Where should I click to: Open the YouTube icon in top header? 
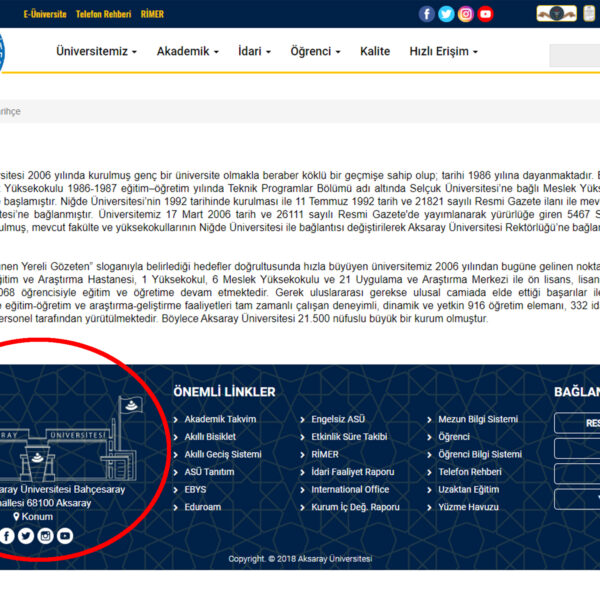pyautogui.click(x=485, y=14)
